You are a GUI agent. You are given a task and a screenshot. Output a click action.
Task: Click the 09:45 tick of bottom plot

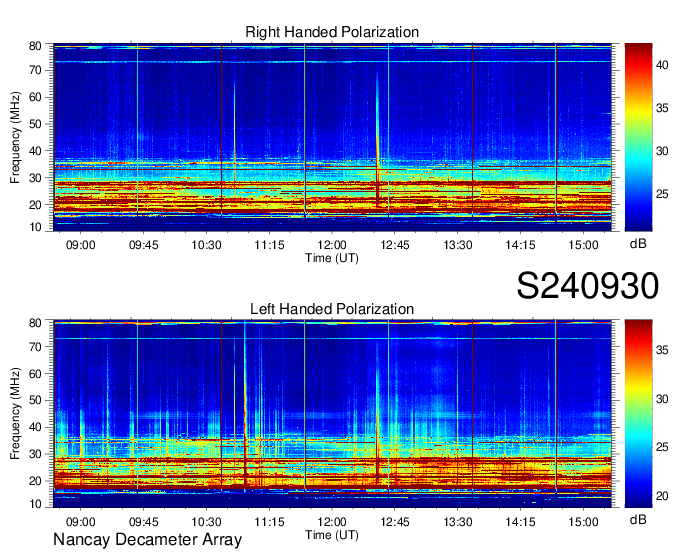coord(144,522)
